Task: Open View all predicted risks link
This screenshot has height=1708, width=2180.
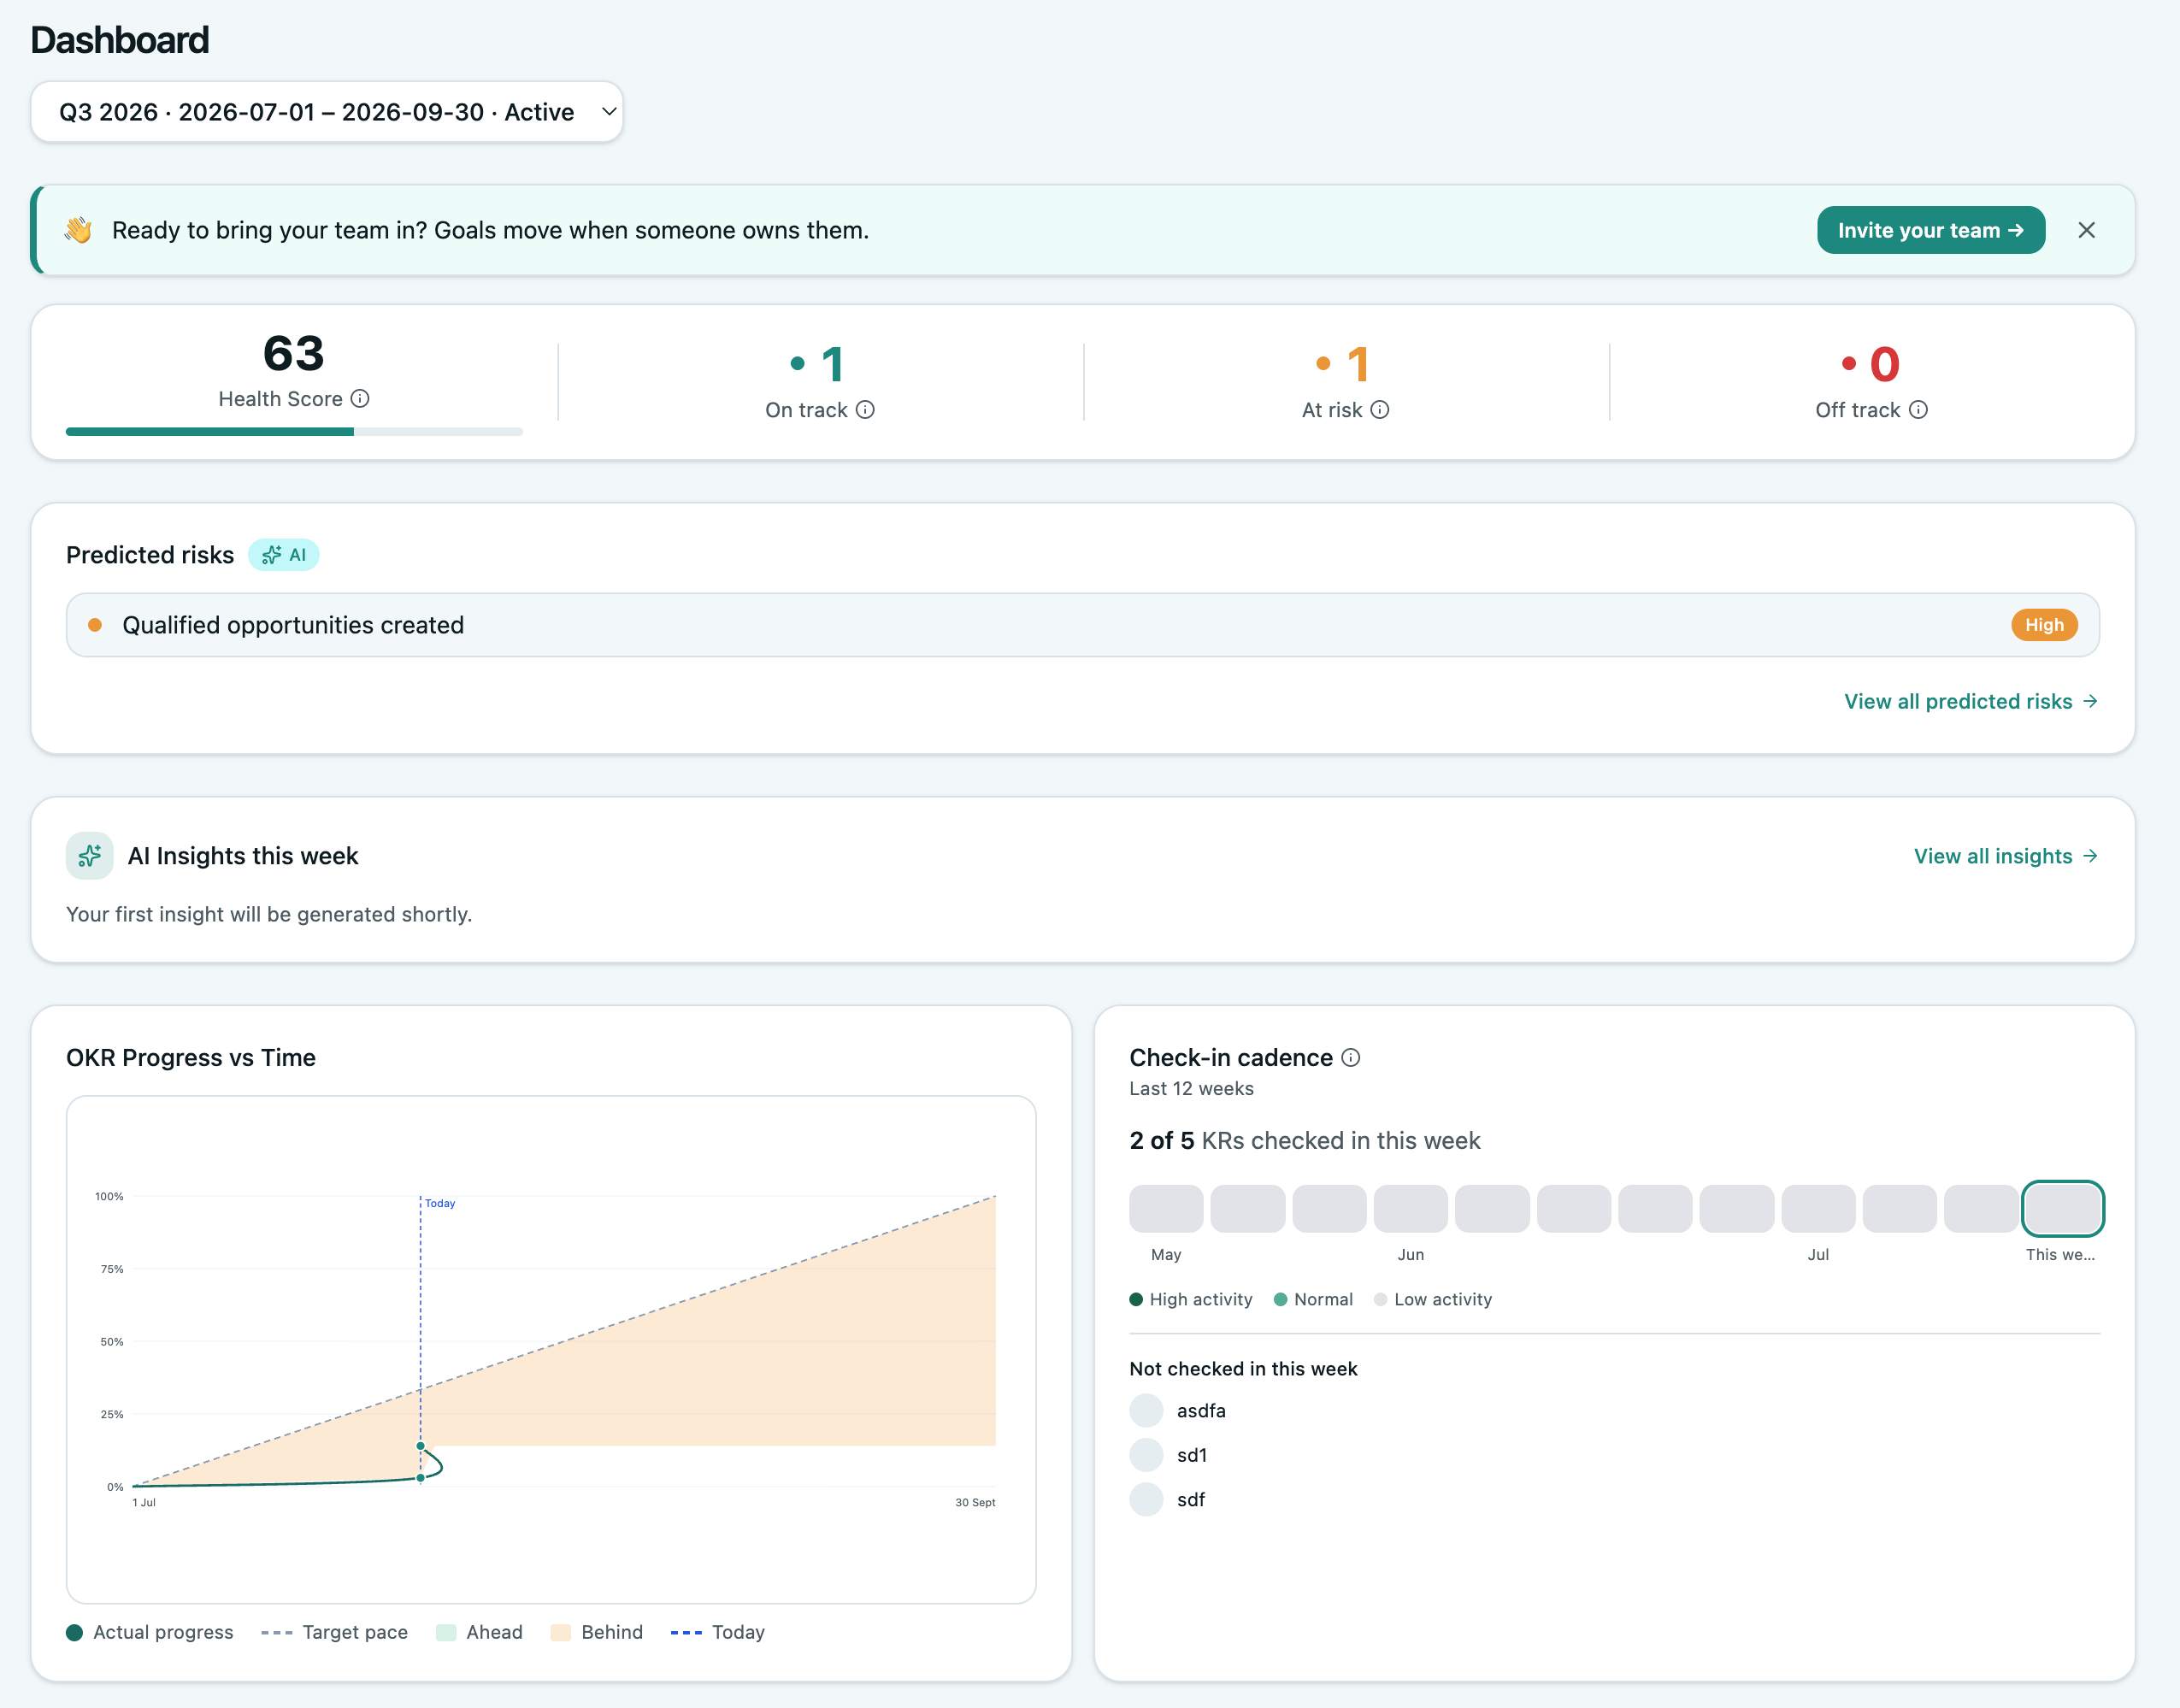Action: (x=1970, y=701)
